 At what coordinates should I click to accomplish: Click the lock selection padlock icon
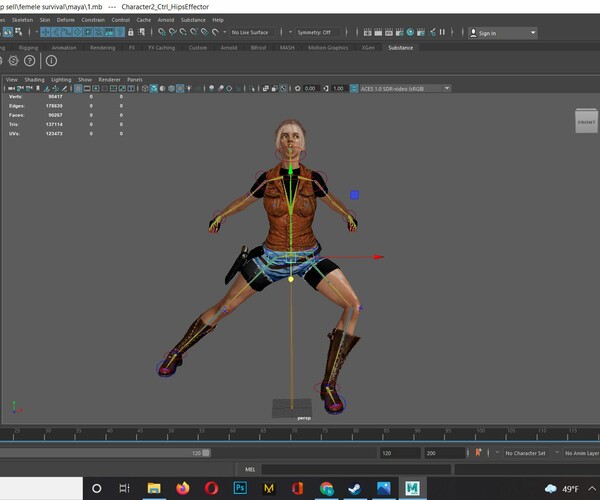[x=131, y=32]
